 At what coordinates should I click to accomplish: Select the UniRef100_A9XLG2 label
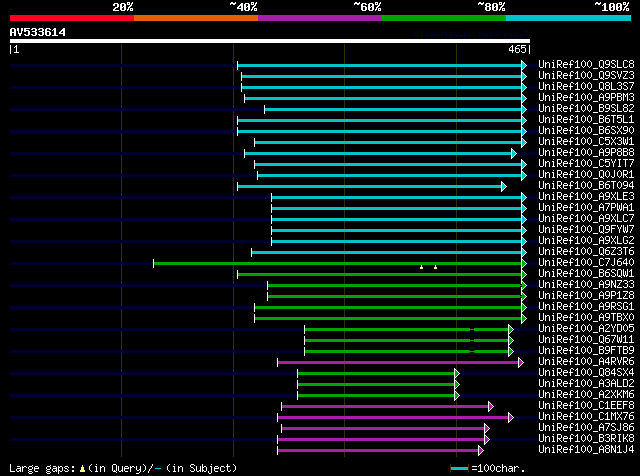coord(586,240)
